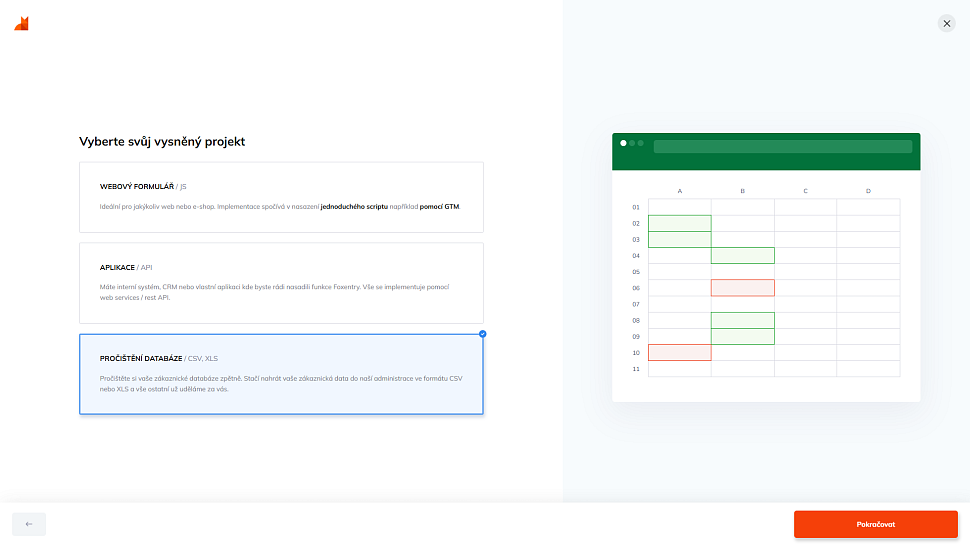Image resolution: width=970 pixels, height=546 pixels.
Task: Click the green cell in row 02
Action: click(x=680, y=223)
